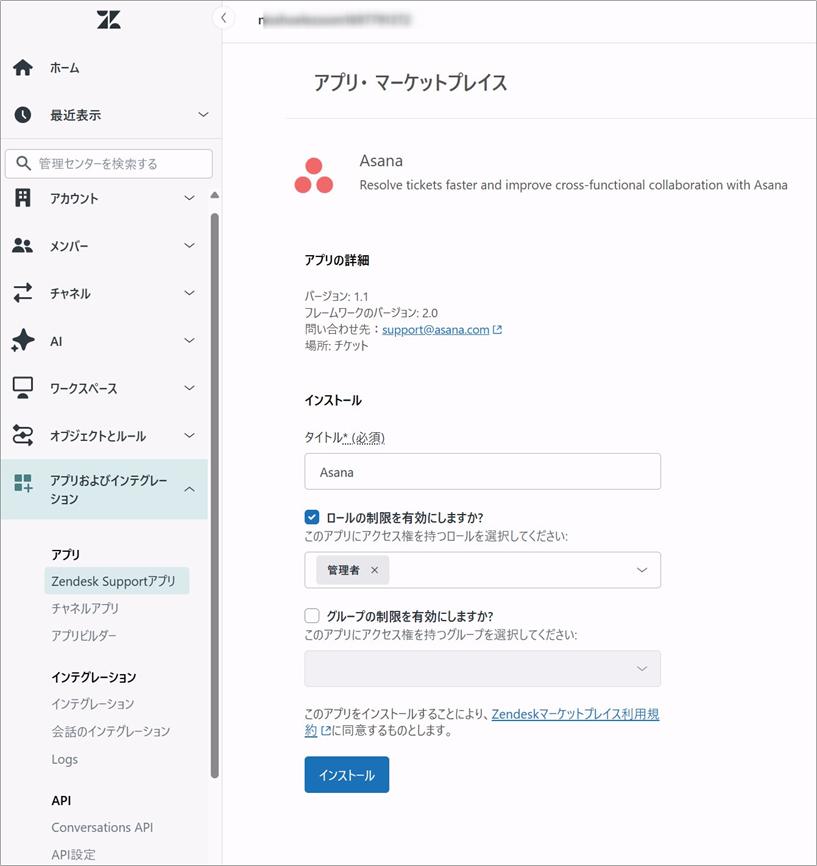Expand the オブジェクトとルール section
This screenshot has height=866, width=817.
189,436
